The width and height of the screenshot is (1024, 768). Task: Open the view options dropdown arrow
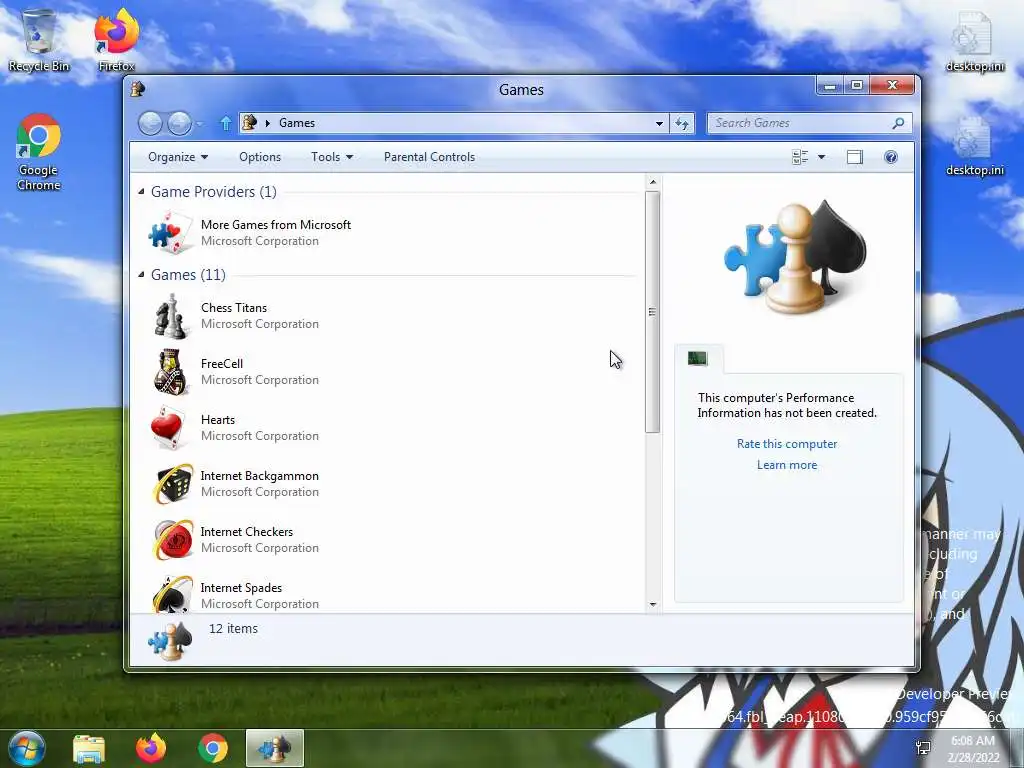tap(822, 157)
